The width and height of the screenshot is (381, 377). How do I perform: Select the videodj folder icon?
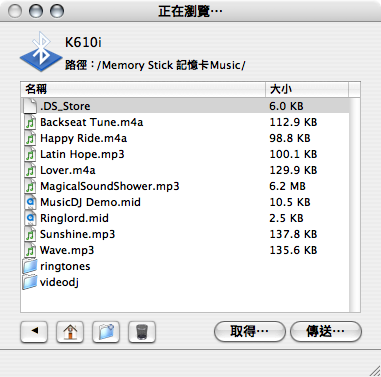click(x=30, y=282)
